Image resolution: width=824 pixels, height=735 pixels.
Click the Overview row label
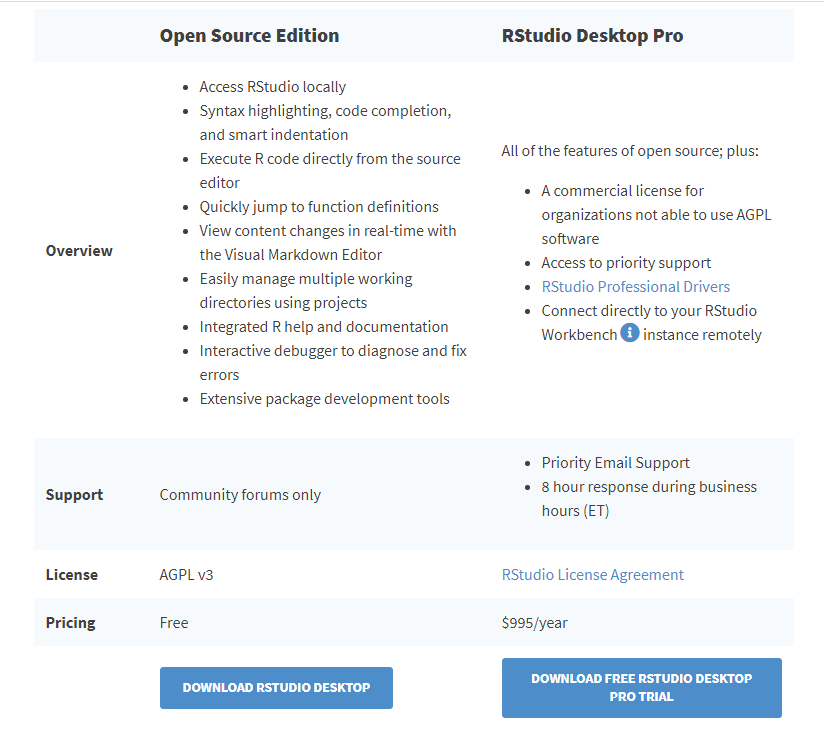pyautogui.click(x=79, y=251)
